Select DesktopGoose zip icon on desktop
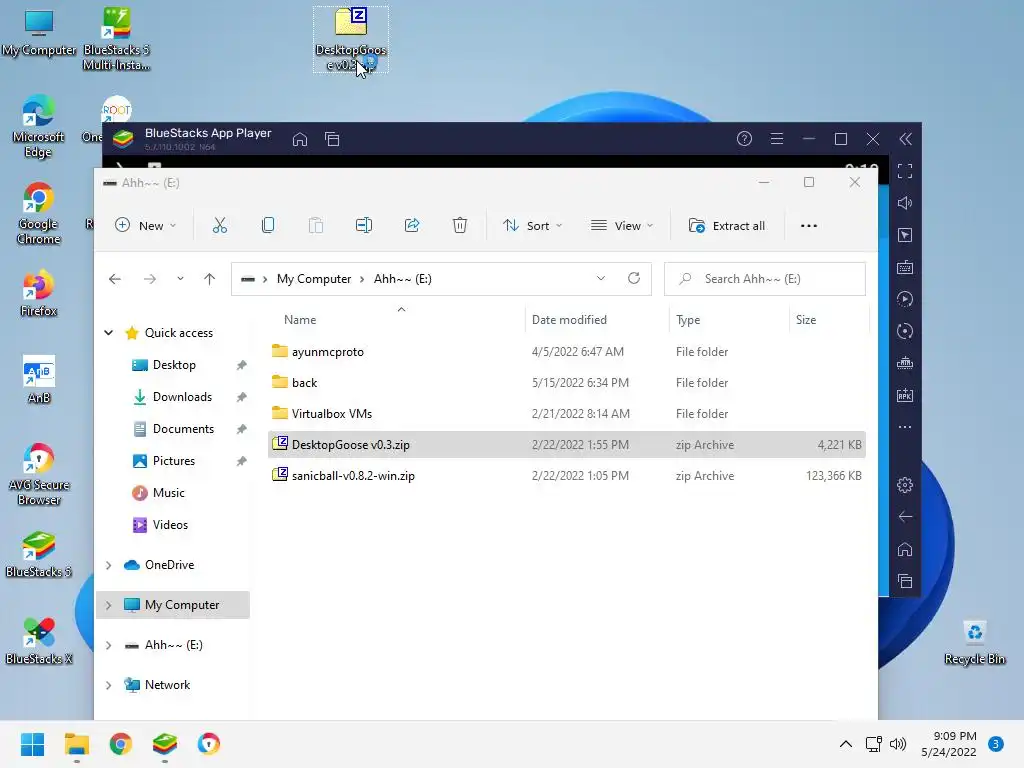The height and width of the screenshot is (768, 1024). point(351,39)
